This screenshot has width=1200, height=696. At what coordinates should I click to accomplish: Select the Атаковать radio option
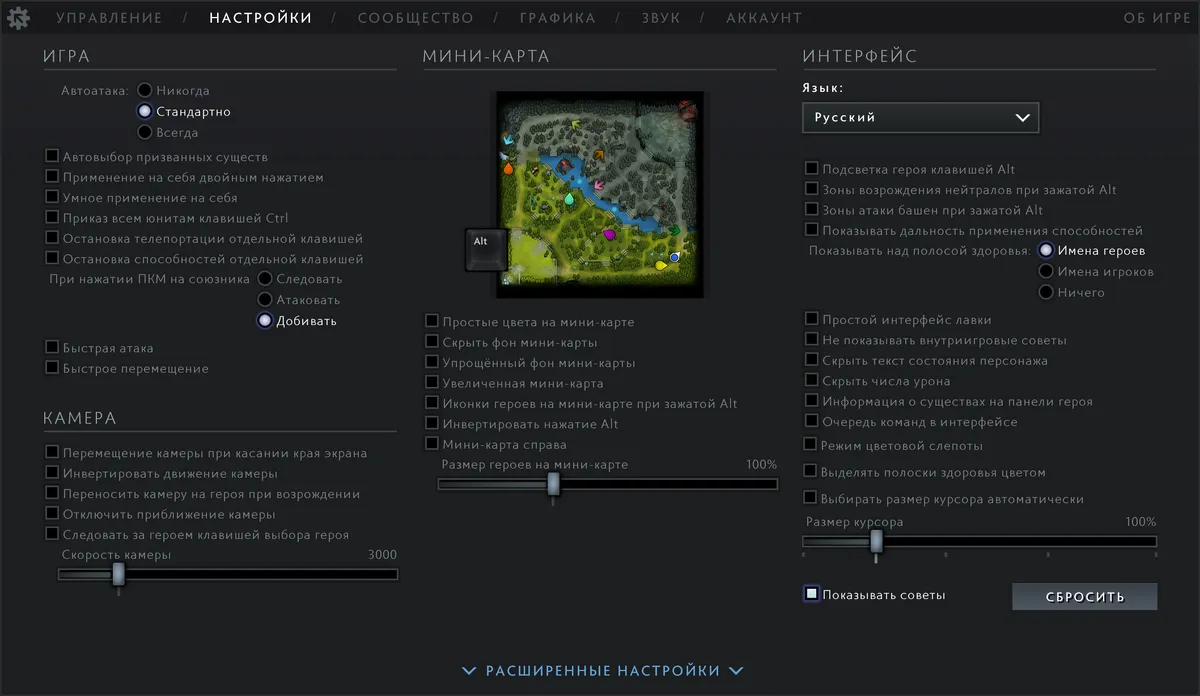click(x=265, y=299)
